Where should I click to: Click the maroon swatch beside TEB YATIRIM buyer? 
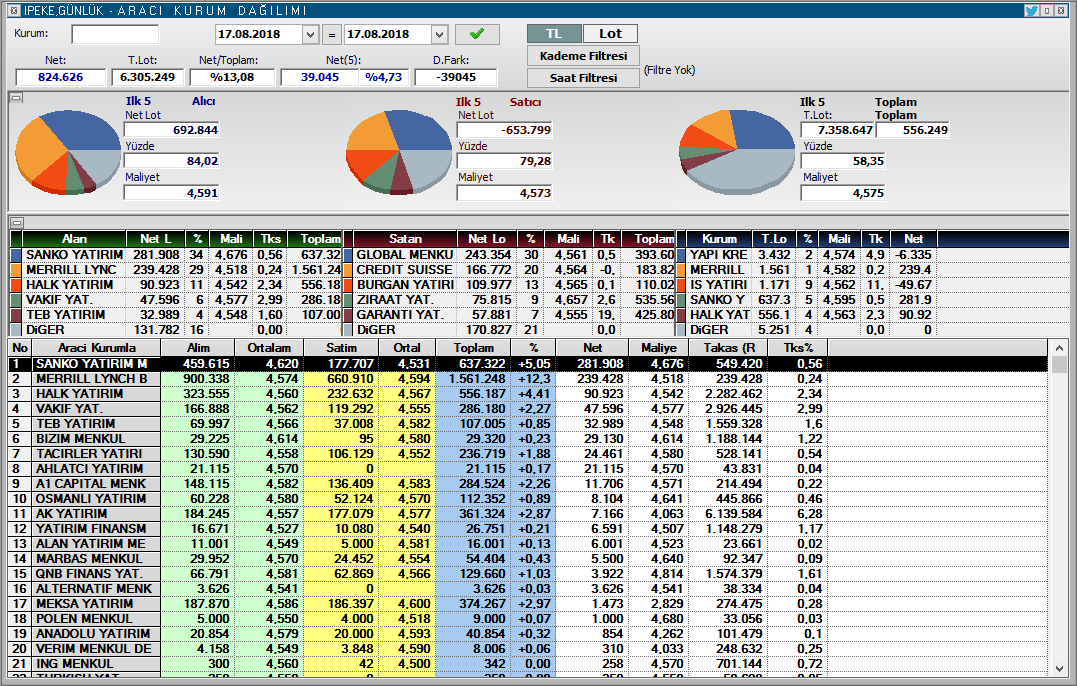pos(16,315)
